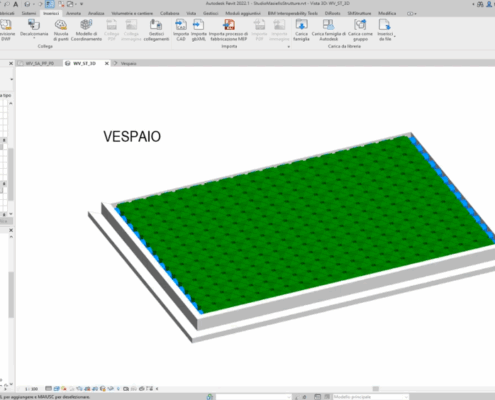Open the customize quick access toolbar dropdown
The width and height of the screenshot is (495, 400).
[x=81, y=4]
